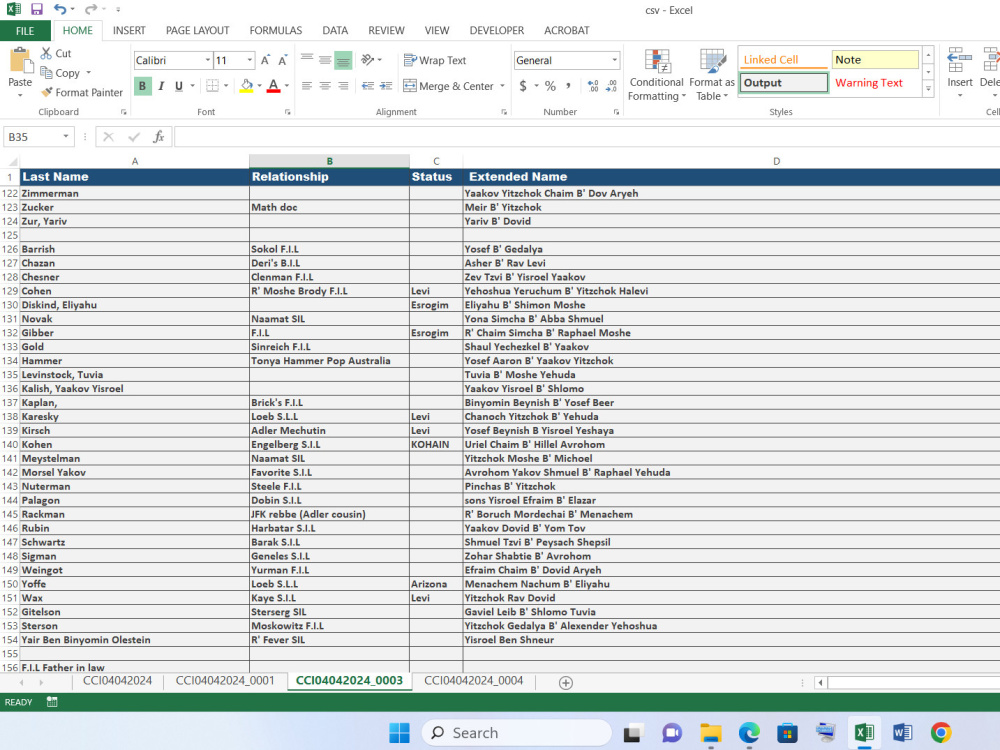Click the Borders icon
This screenshot has height=750, width=1000.
click(x=212, y=85)
